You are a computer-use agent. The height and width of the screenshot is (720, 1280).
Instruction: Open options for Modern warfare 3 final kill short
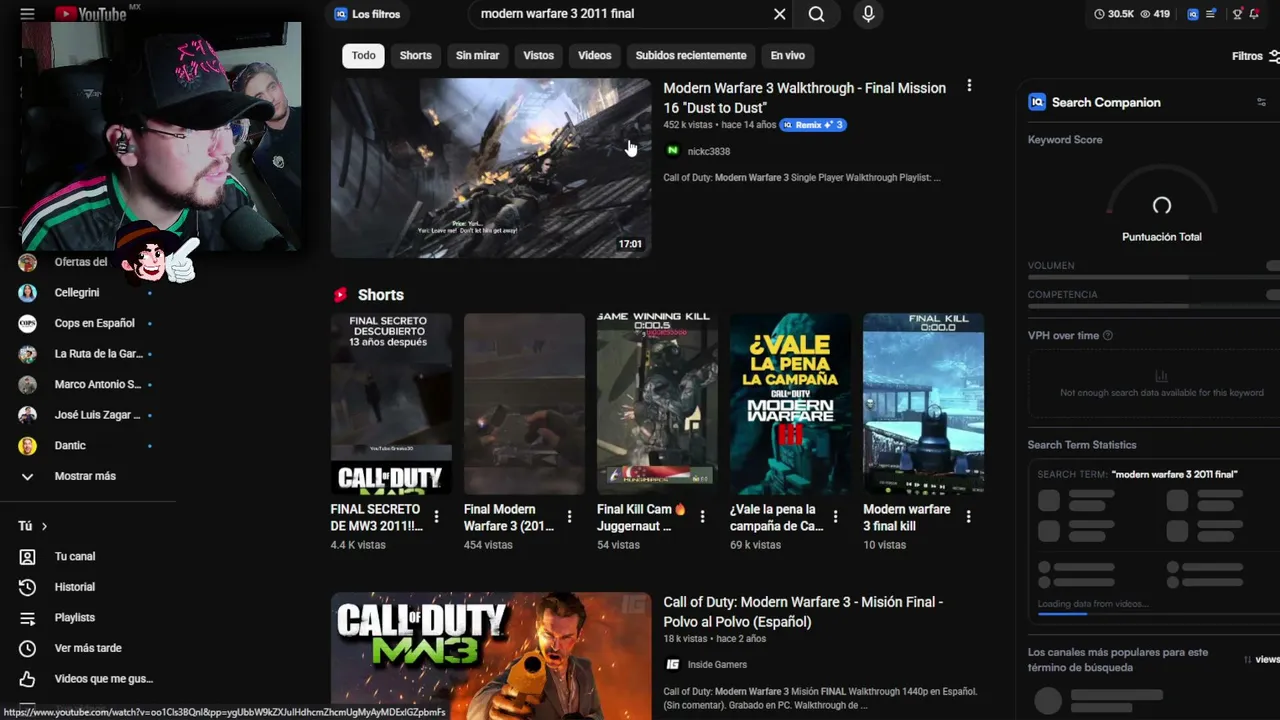coord(968,516)
